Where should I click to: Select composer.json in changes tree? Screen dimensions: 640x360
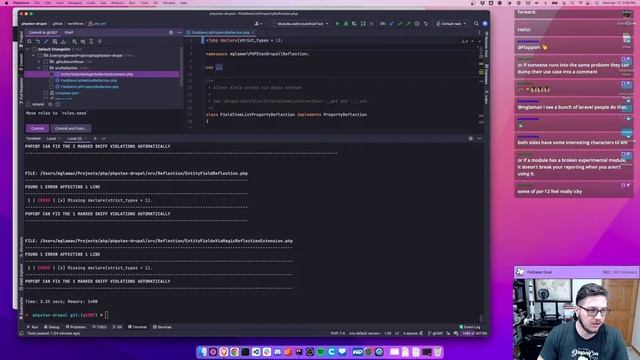67,93
